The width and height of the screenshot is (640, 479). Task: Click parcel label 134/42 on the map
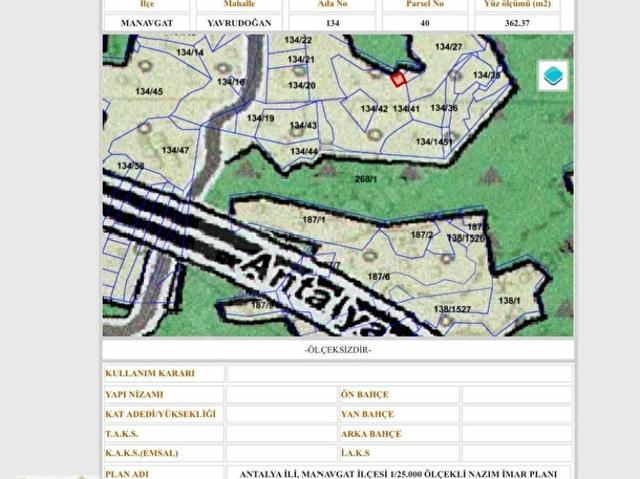point(374,109)
